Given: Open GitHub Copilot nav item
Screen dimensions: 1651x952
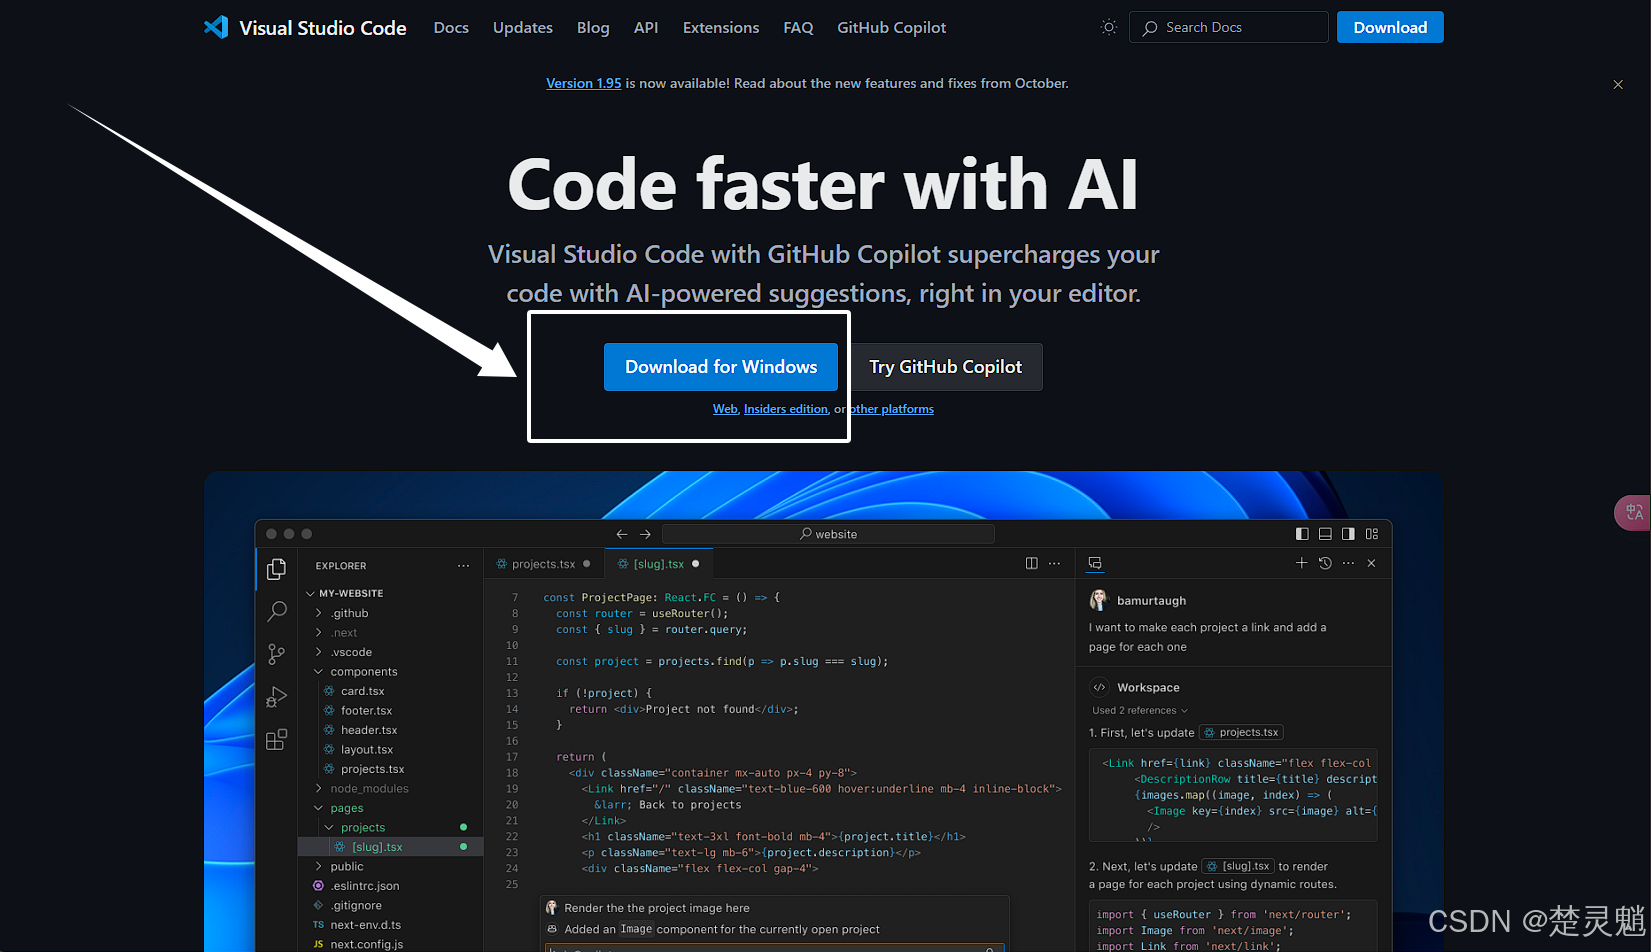Looking at the screenshot, I should click(891, 27).
